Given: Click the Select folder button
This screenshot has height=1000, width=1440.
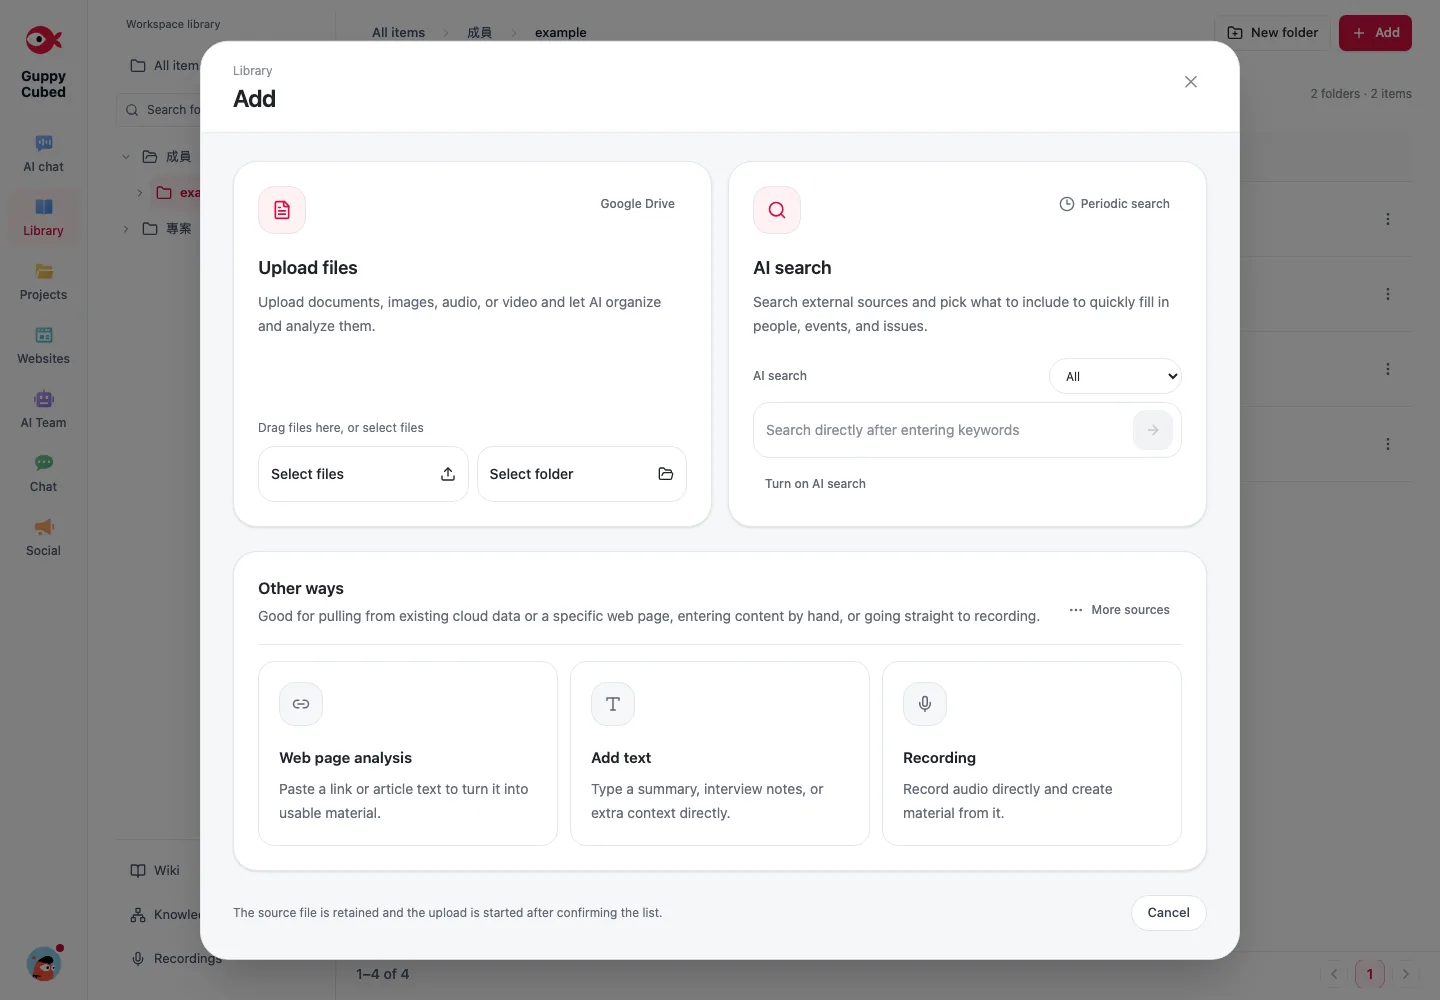Looking at the screenshot, I should pyautogui.click(x=582, y=474).
